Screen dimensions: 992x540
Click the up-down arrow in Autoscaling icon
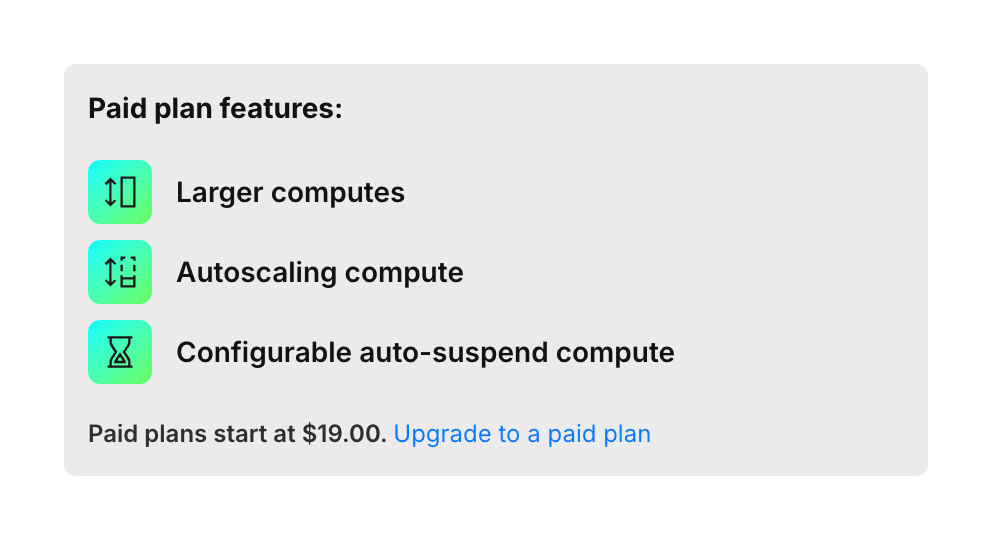111,272
